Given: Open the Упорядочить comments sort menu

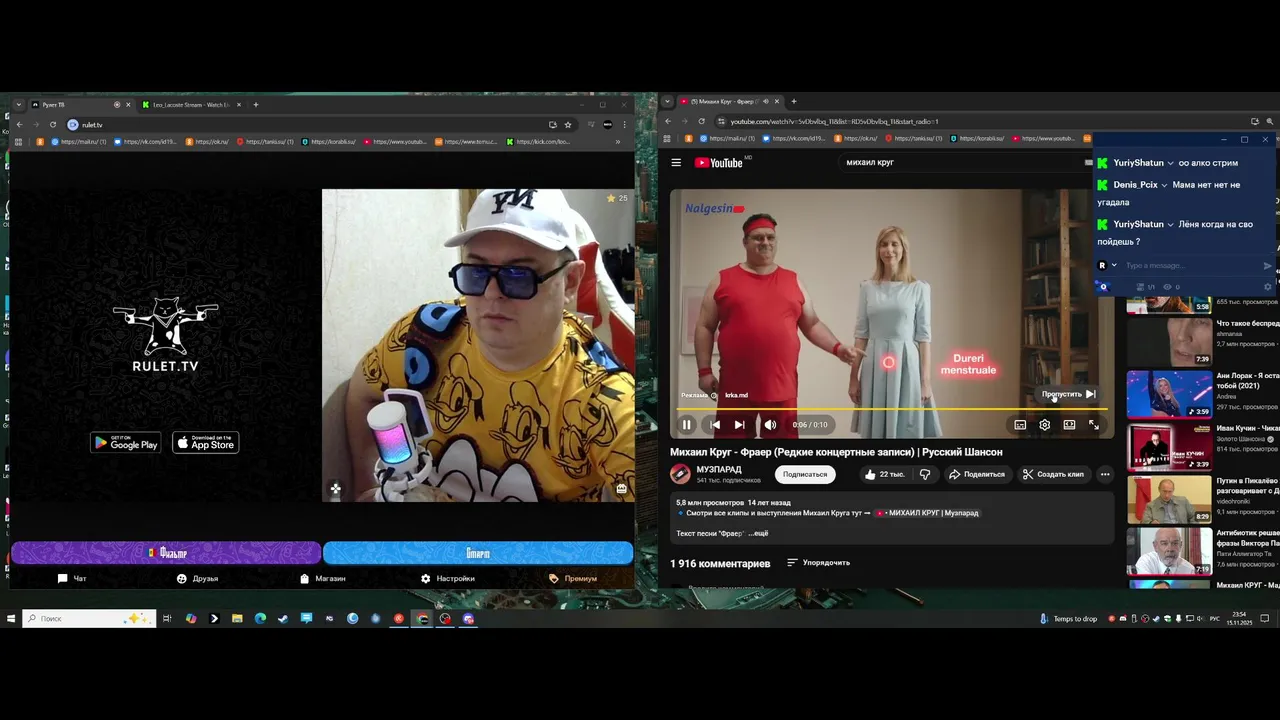Looking at the screenshot, I should (x=818, y=563).
